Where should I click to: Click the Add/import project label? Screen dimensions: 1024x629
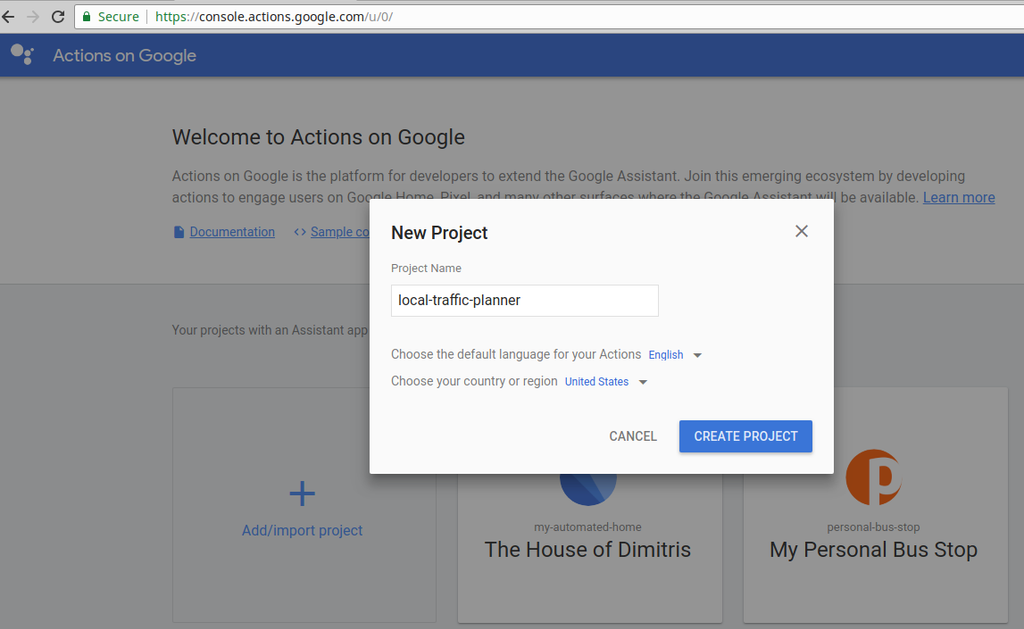click(x=302, y=530)
